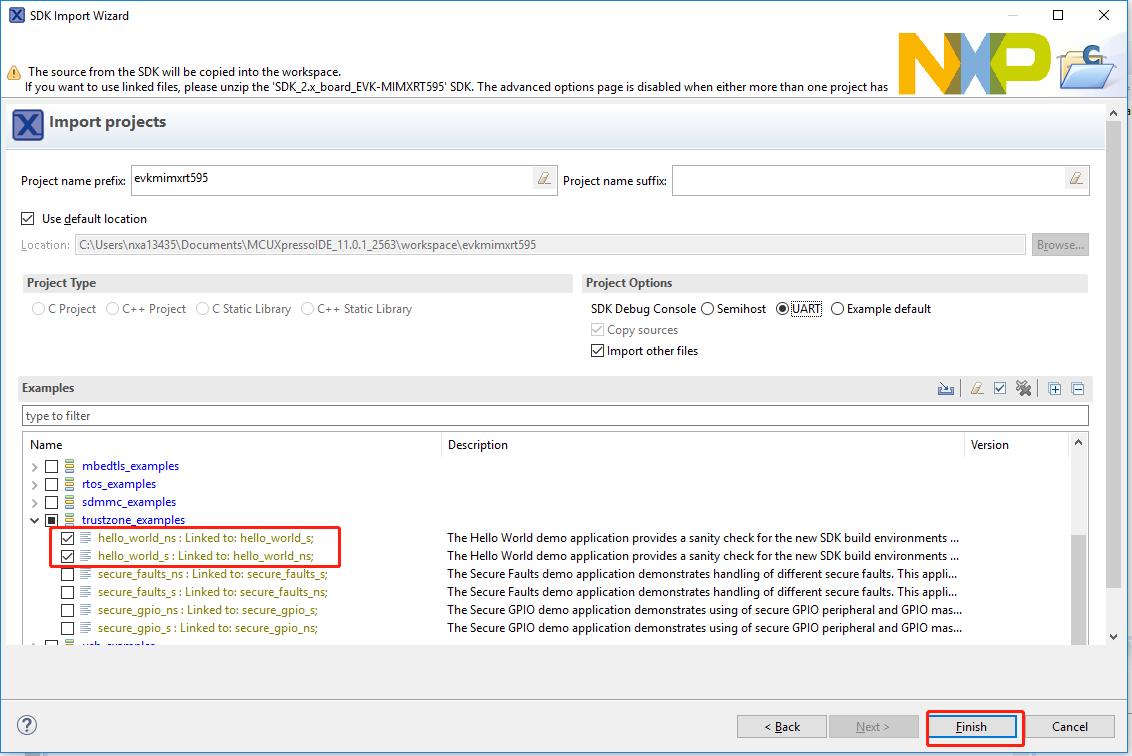
Task: Click the collapse all minus icon
Action: click(1077, 389)
